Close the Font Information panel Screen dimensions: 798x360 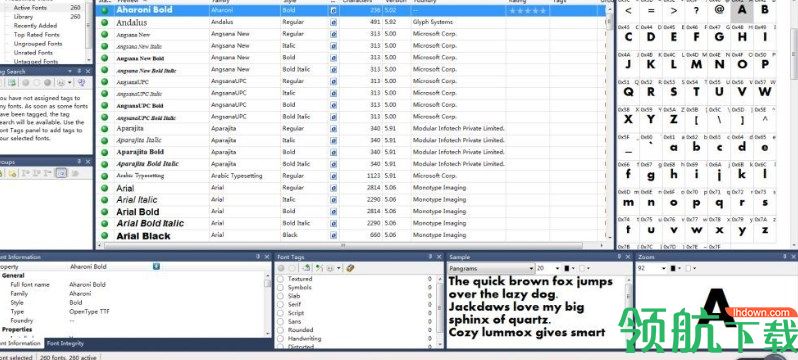coord(267,257)
